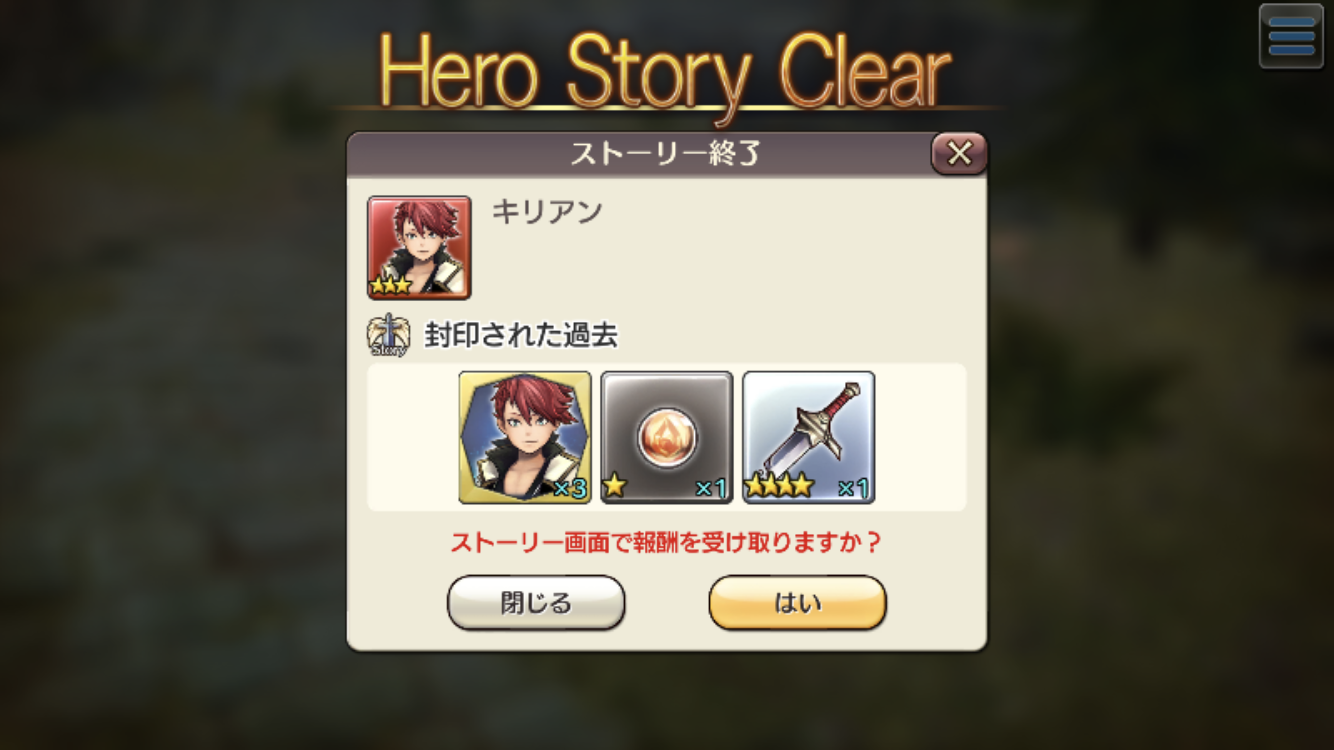Click the はい button
The width and height of the screenshot is (1334, 750).
[798, 603]
